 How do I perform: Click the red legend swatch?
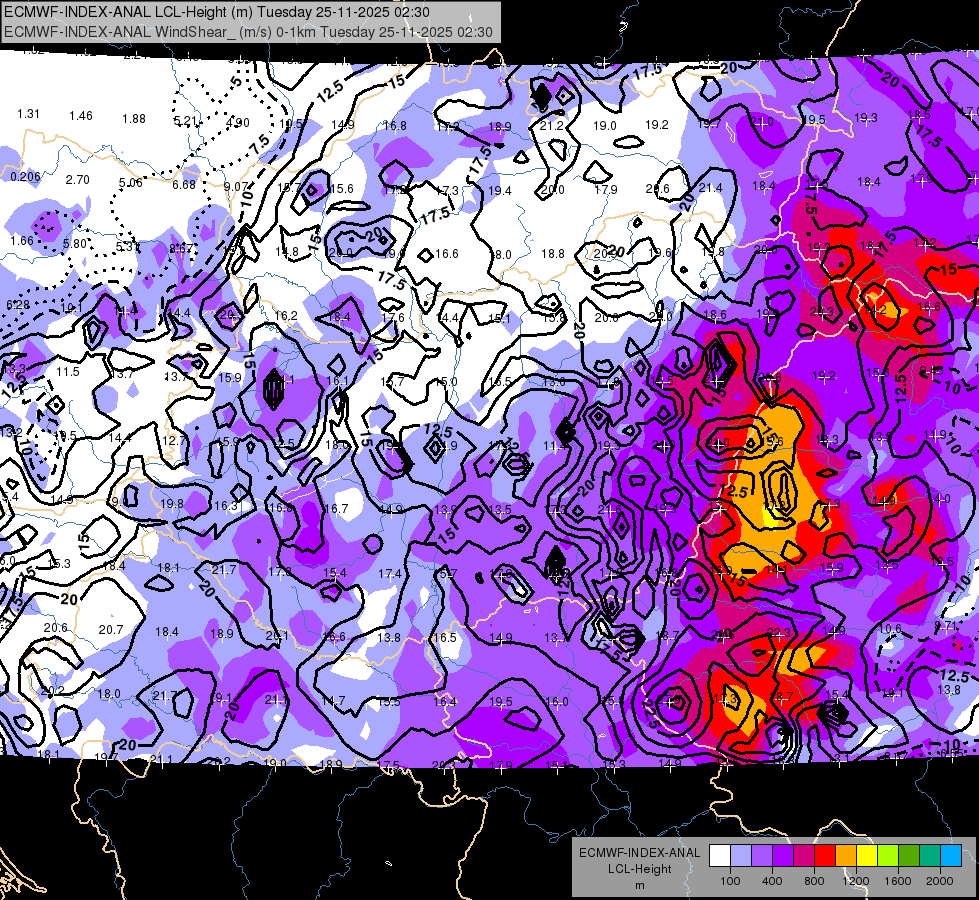pos(825,855)
